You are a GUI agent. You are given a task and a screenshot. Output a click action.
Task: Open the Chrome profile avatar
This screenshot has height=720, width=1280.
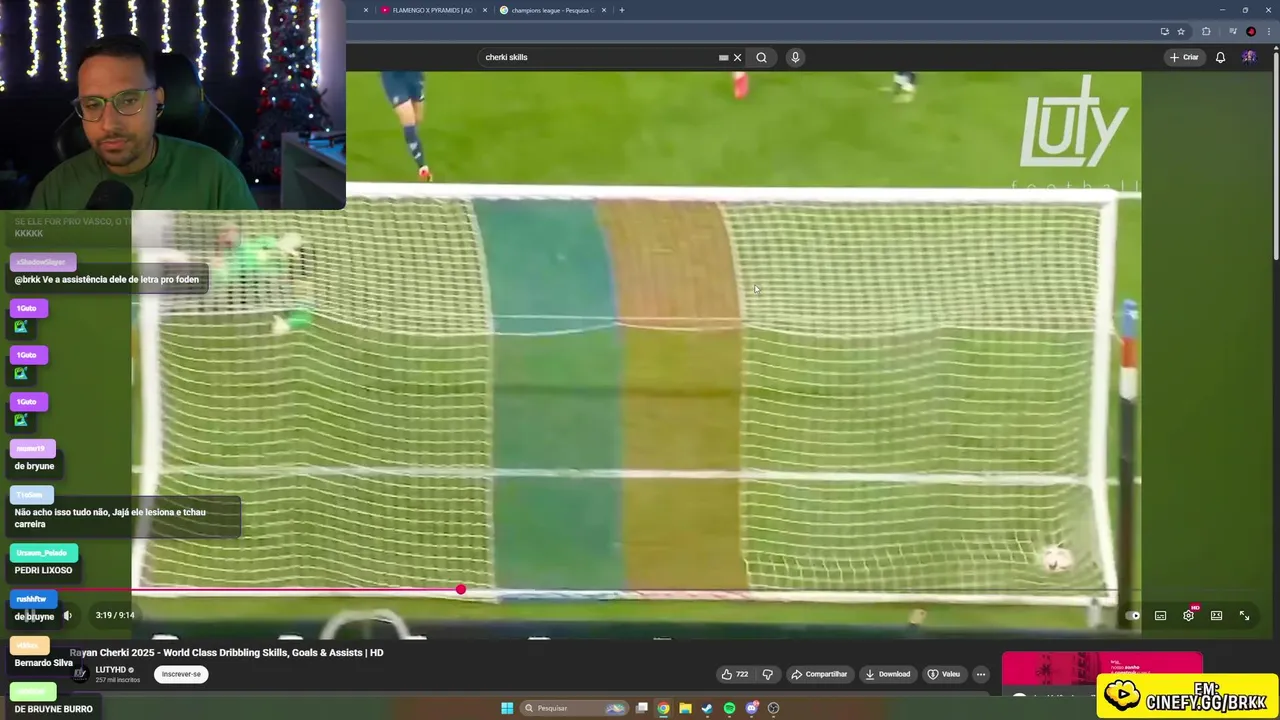[x=1251, y=31]
